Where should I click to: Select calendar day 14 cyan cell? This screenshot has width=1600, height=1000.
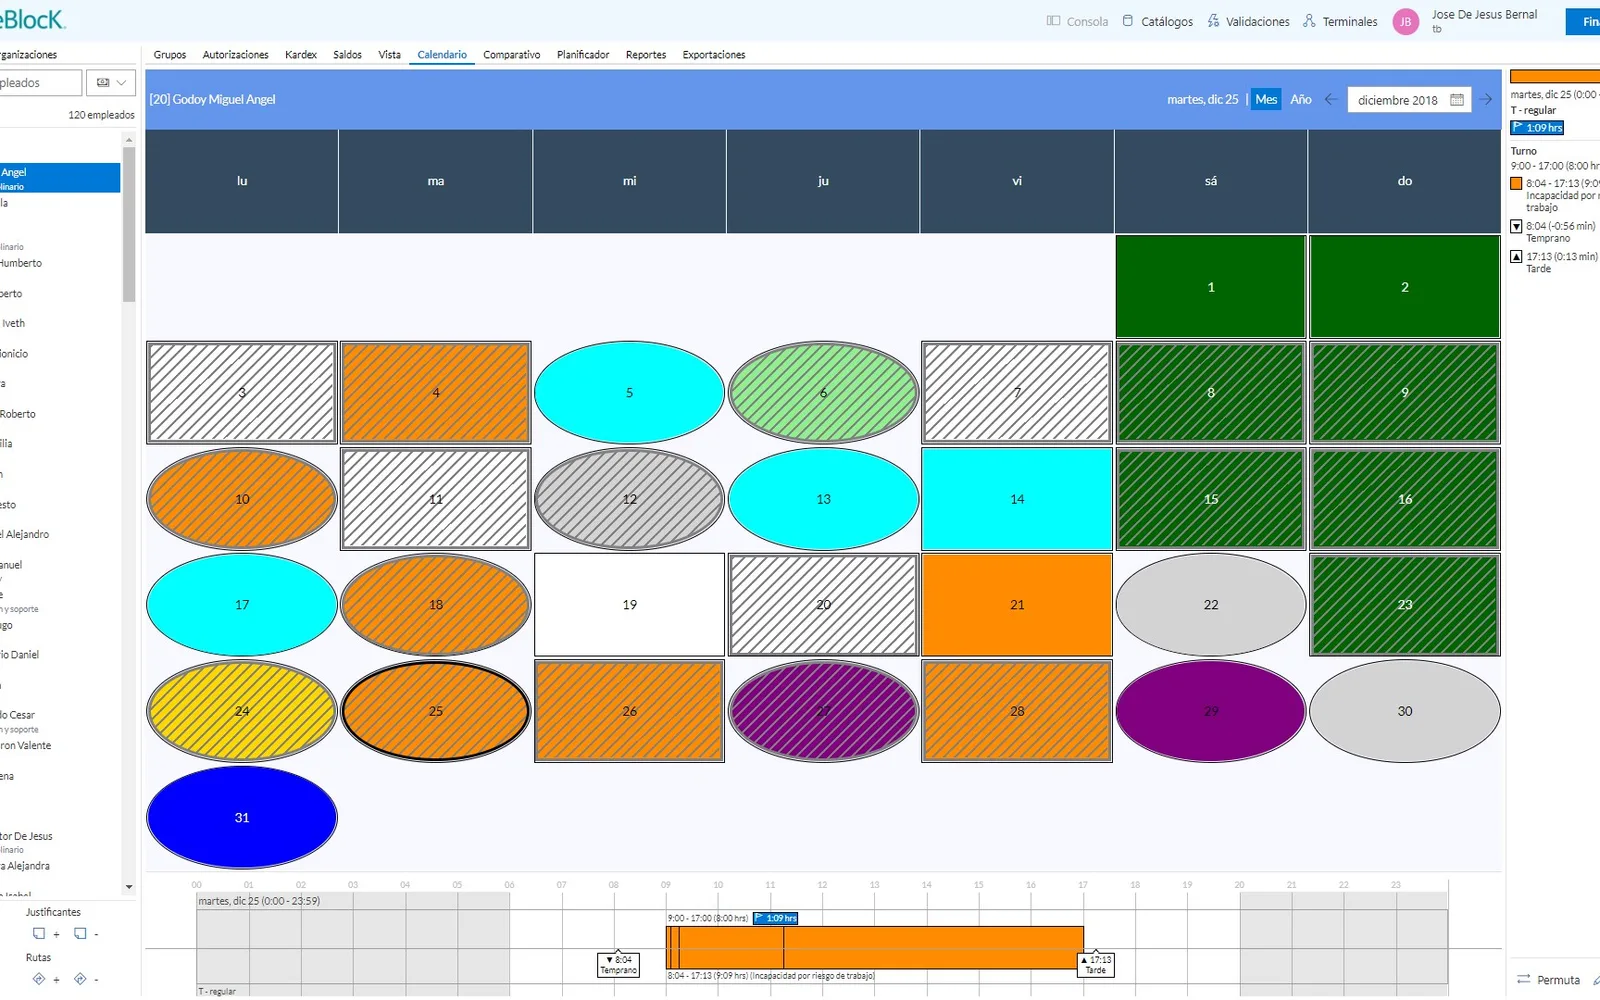click(x=1017, y=499)
